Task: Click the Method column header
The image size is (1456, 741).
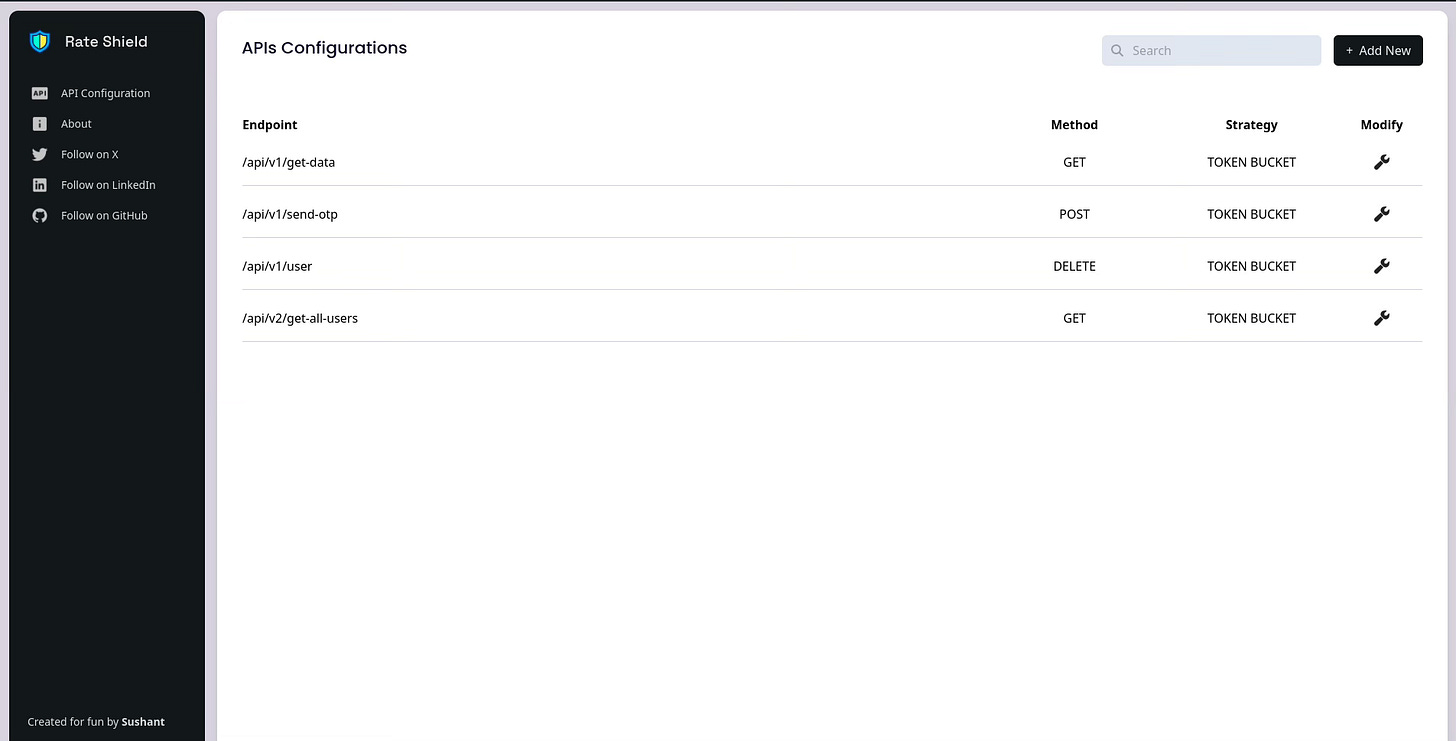Action: [x=1074, y=125]
